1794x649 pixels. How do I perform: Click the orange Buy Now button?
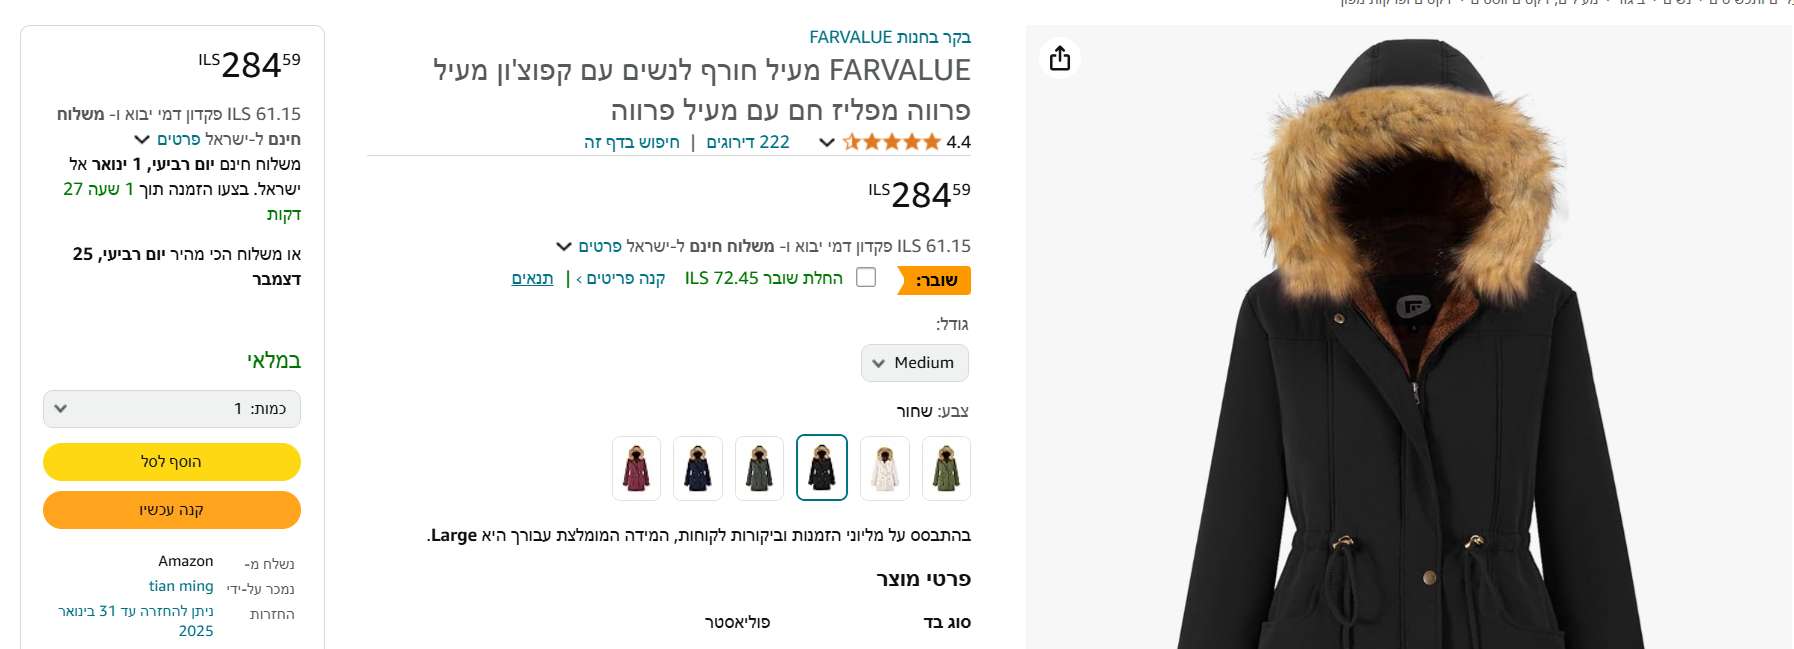coord(172,510)
